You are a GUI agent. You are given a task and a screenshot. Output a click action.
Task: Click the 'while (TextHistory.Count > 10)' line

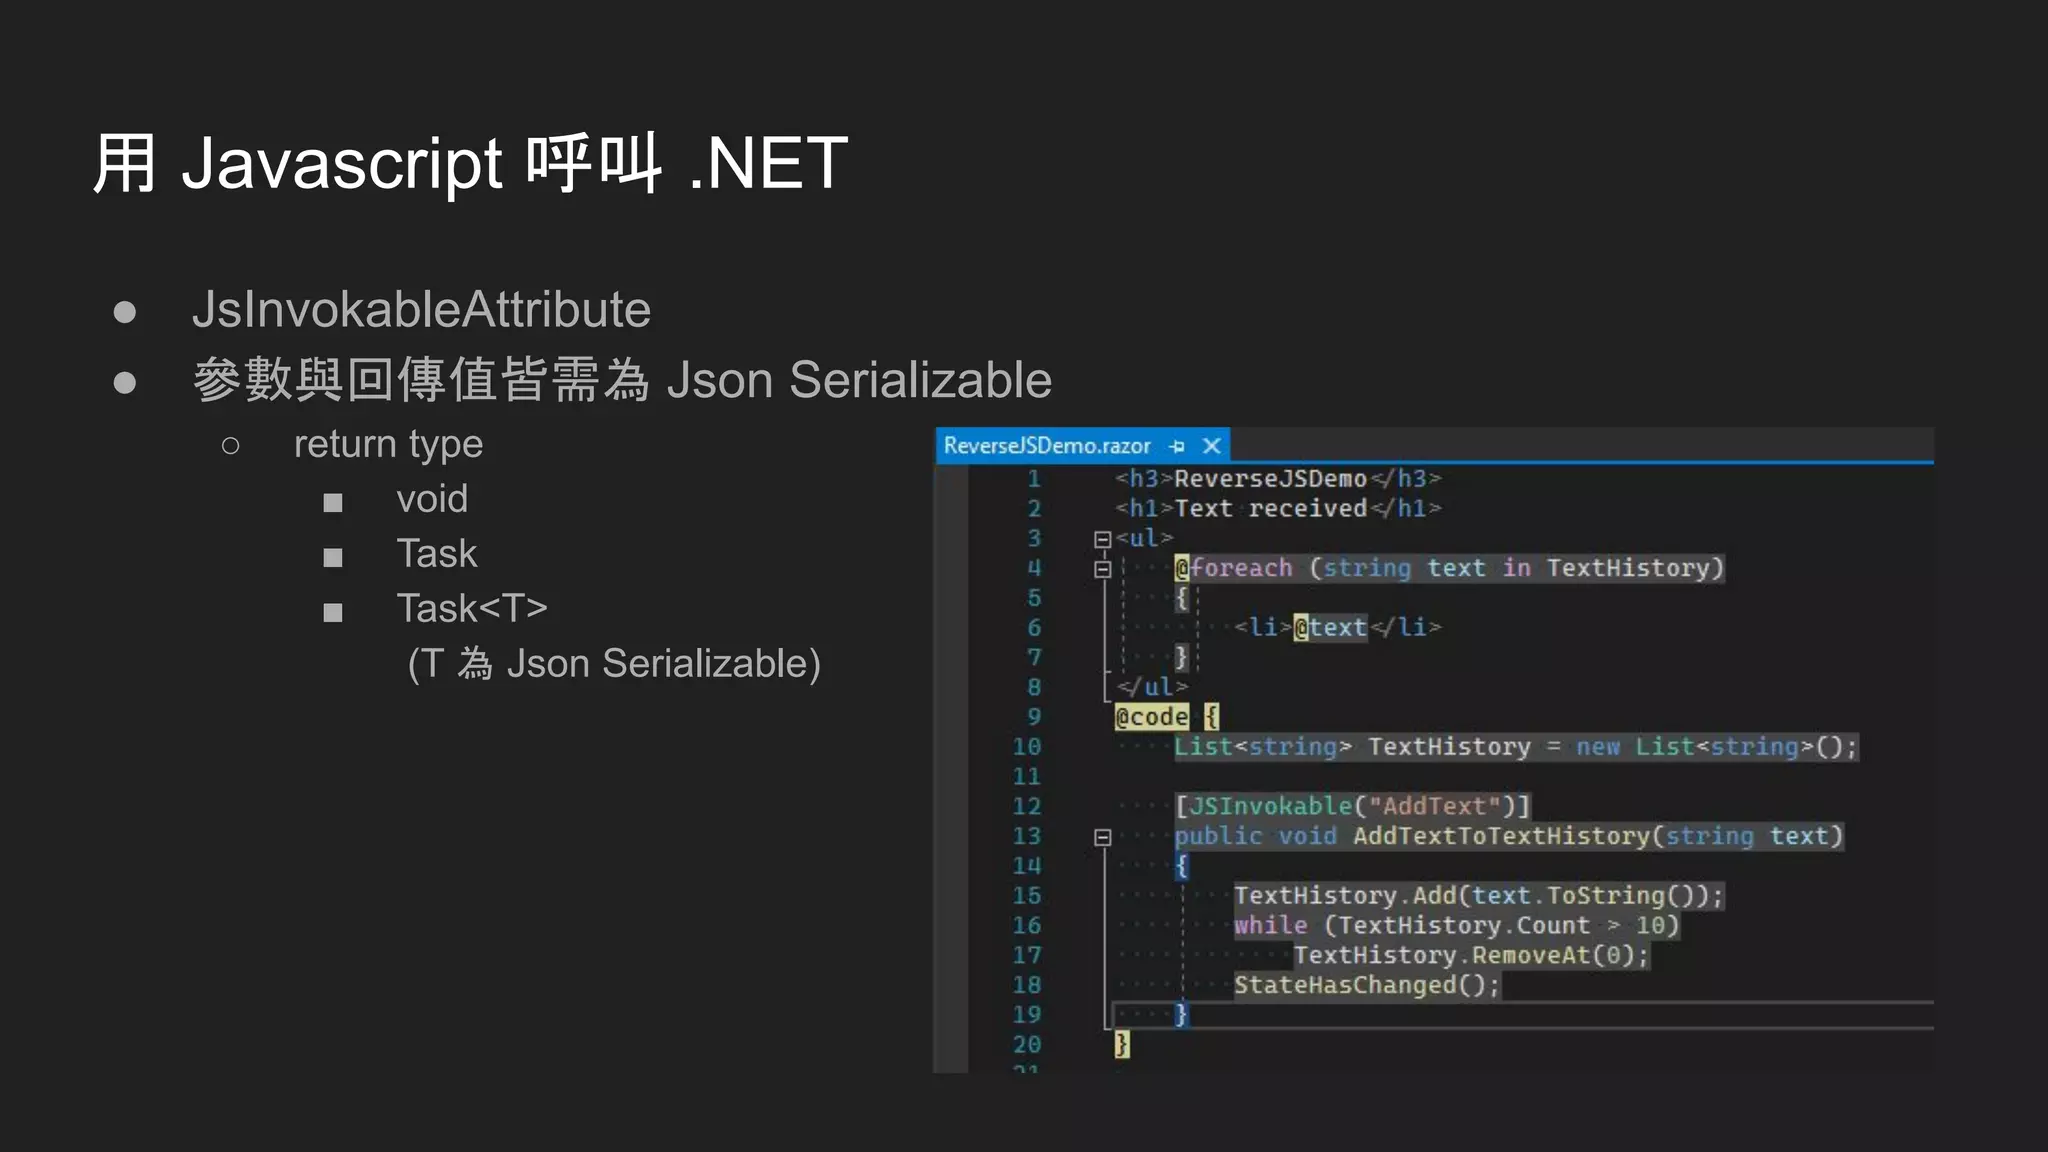tap(1456, 925)
